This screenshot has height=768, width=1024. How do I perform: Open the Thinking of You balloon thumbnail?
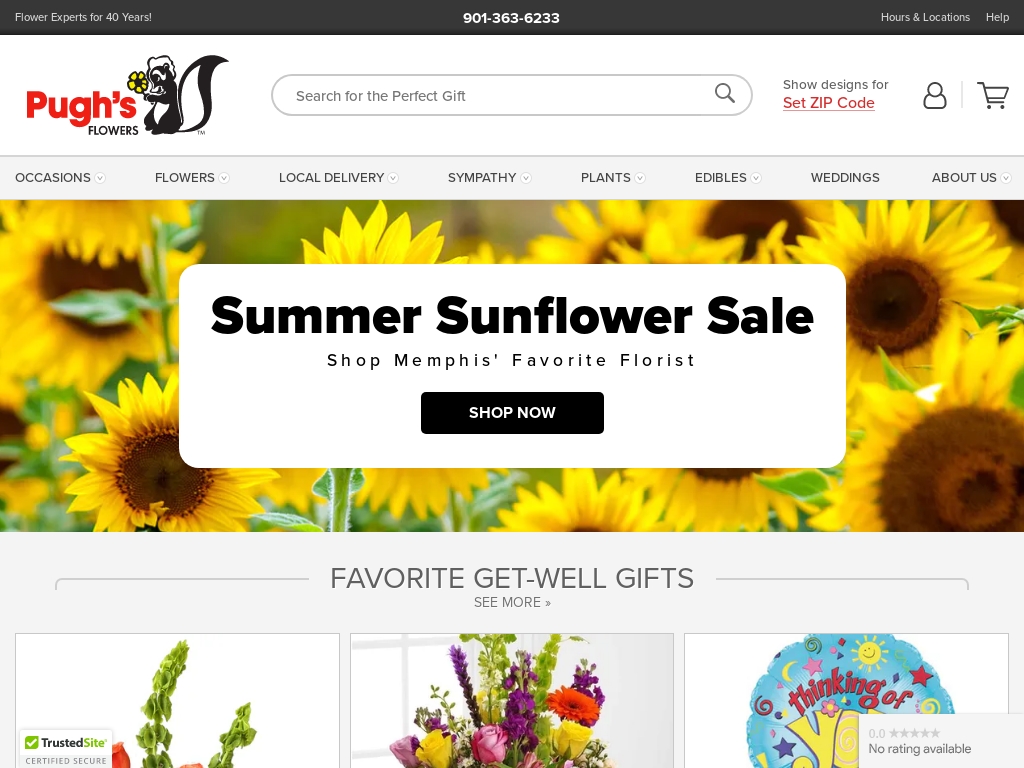[846, 701]
